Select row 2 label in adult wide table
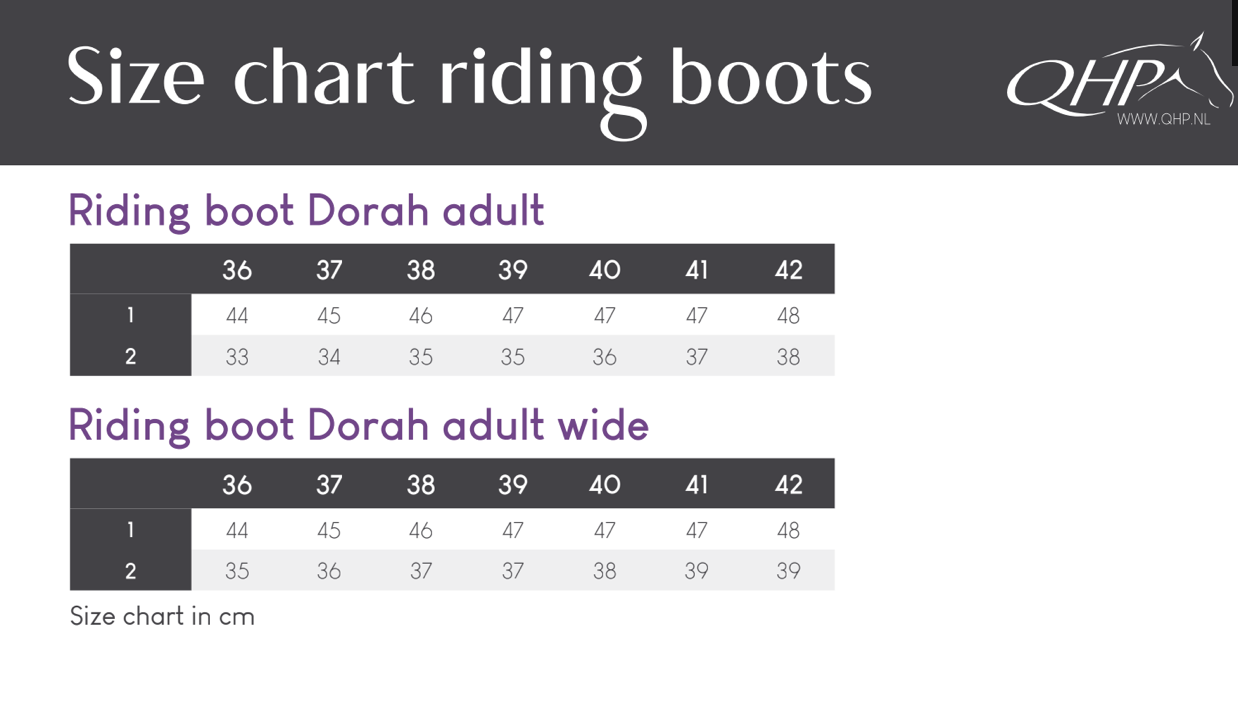 (130, 571)
